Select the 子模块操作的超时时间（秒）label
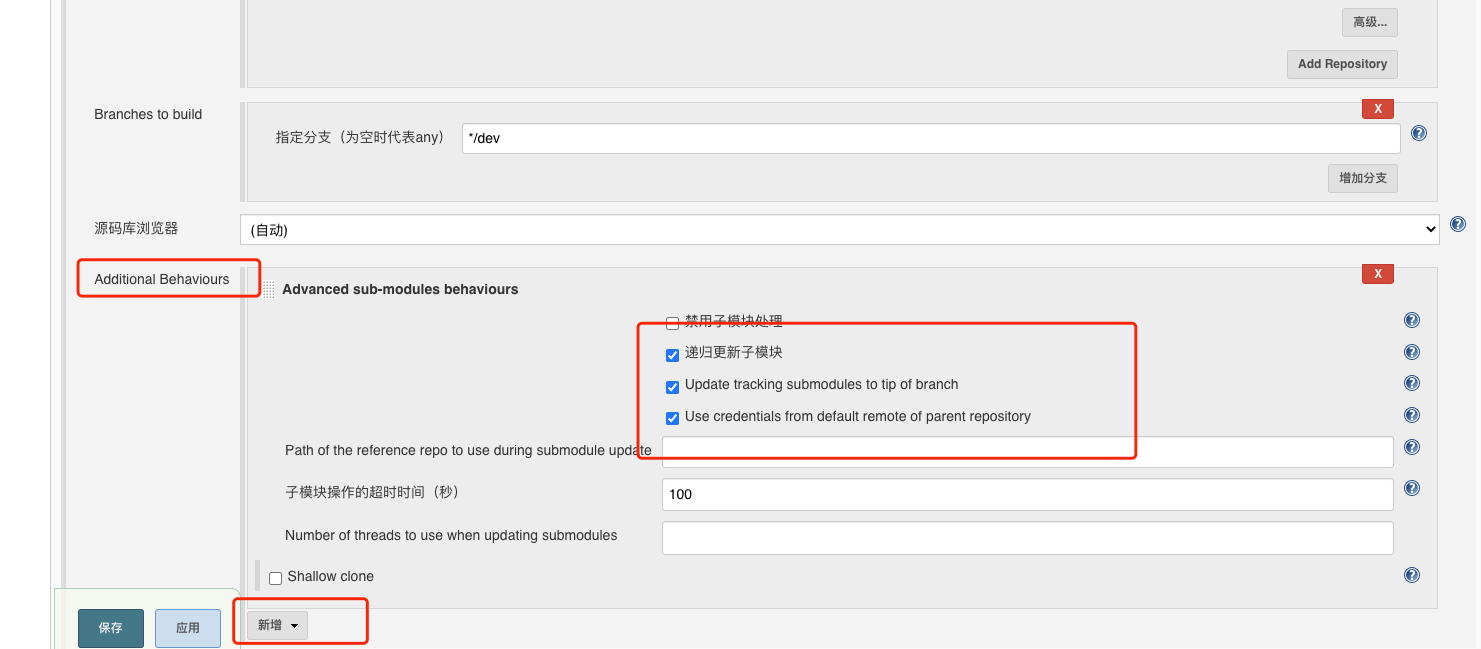This screenshot has height=649, width=1481. pos(372,492)
